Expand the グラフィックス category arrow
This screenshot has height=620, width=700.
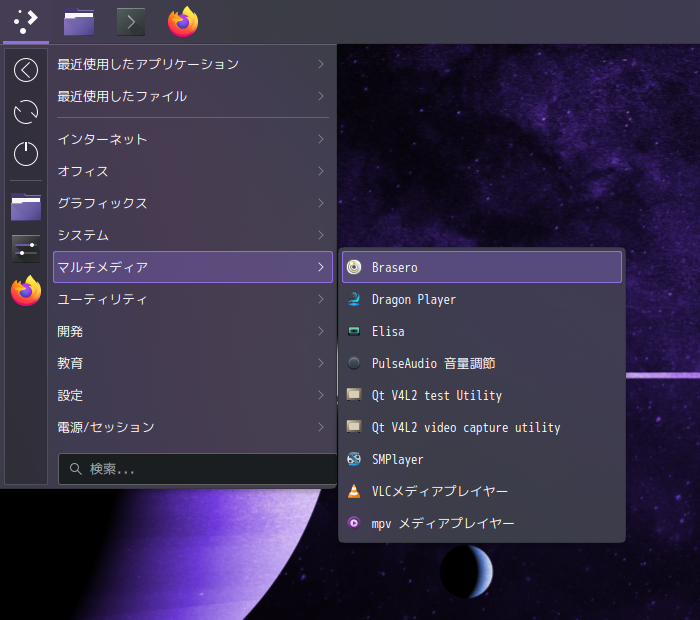click(x=321, y=203)
